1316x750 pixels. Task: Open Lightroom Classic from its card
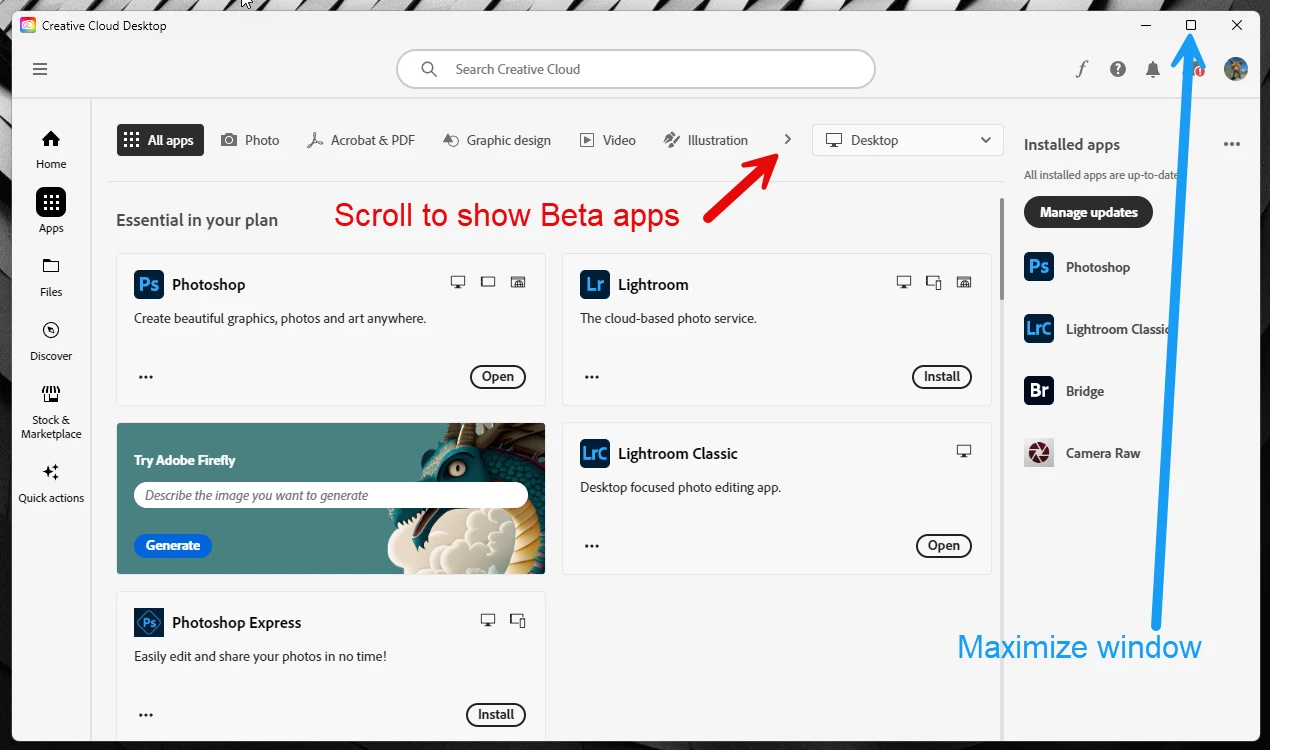point(944,546)
